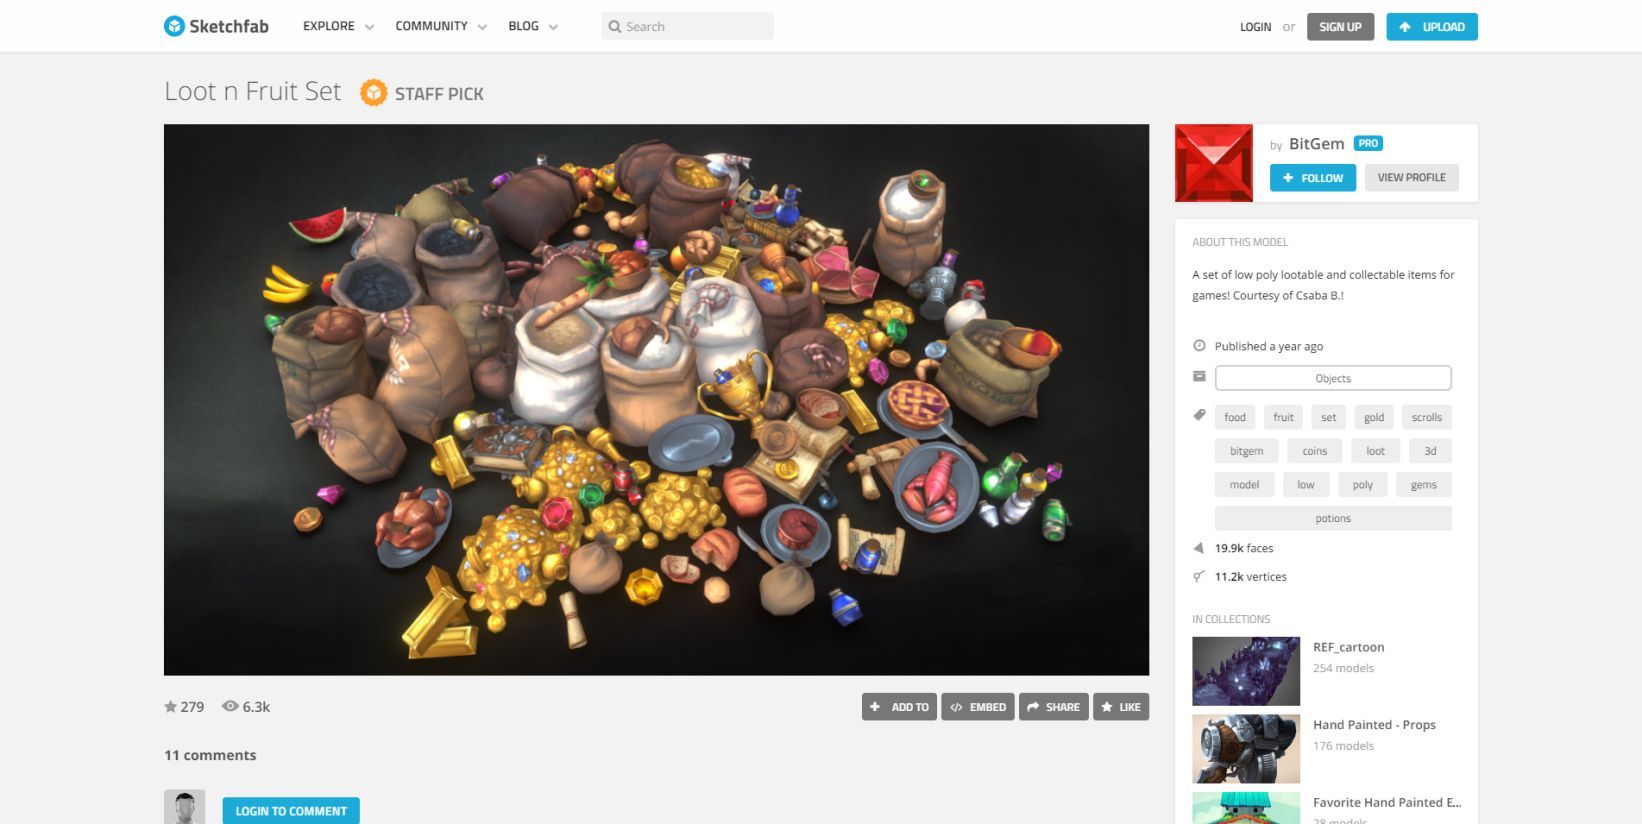Toggle Follow for BitGem
1642x824 pixels.
tap(1312, 178)
